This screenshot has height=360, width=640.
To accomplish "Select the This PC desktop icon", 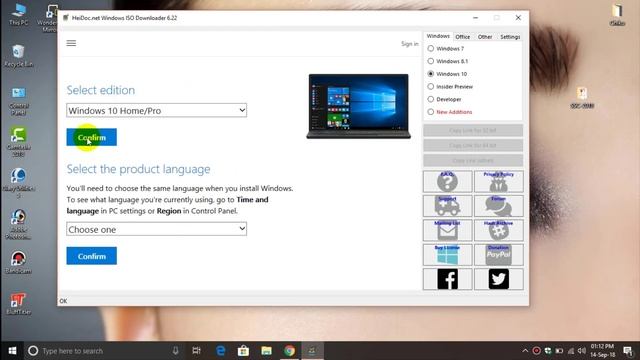I will pyautogui.click(x=18, y=15).
